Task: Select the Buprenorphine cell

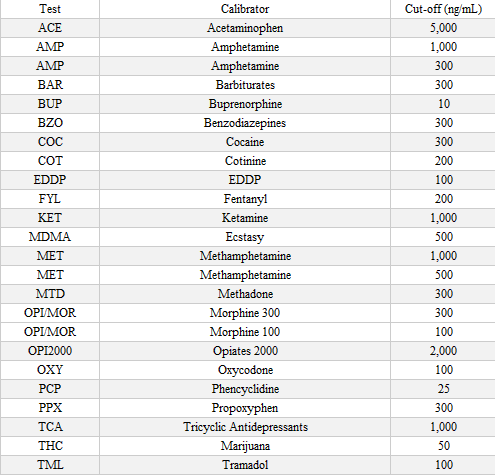Action: (x=245, y=104)
